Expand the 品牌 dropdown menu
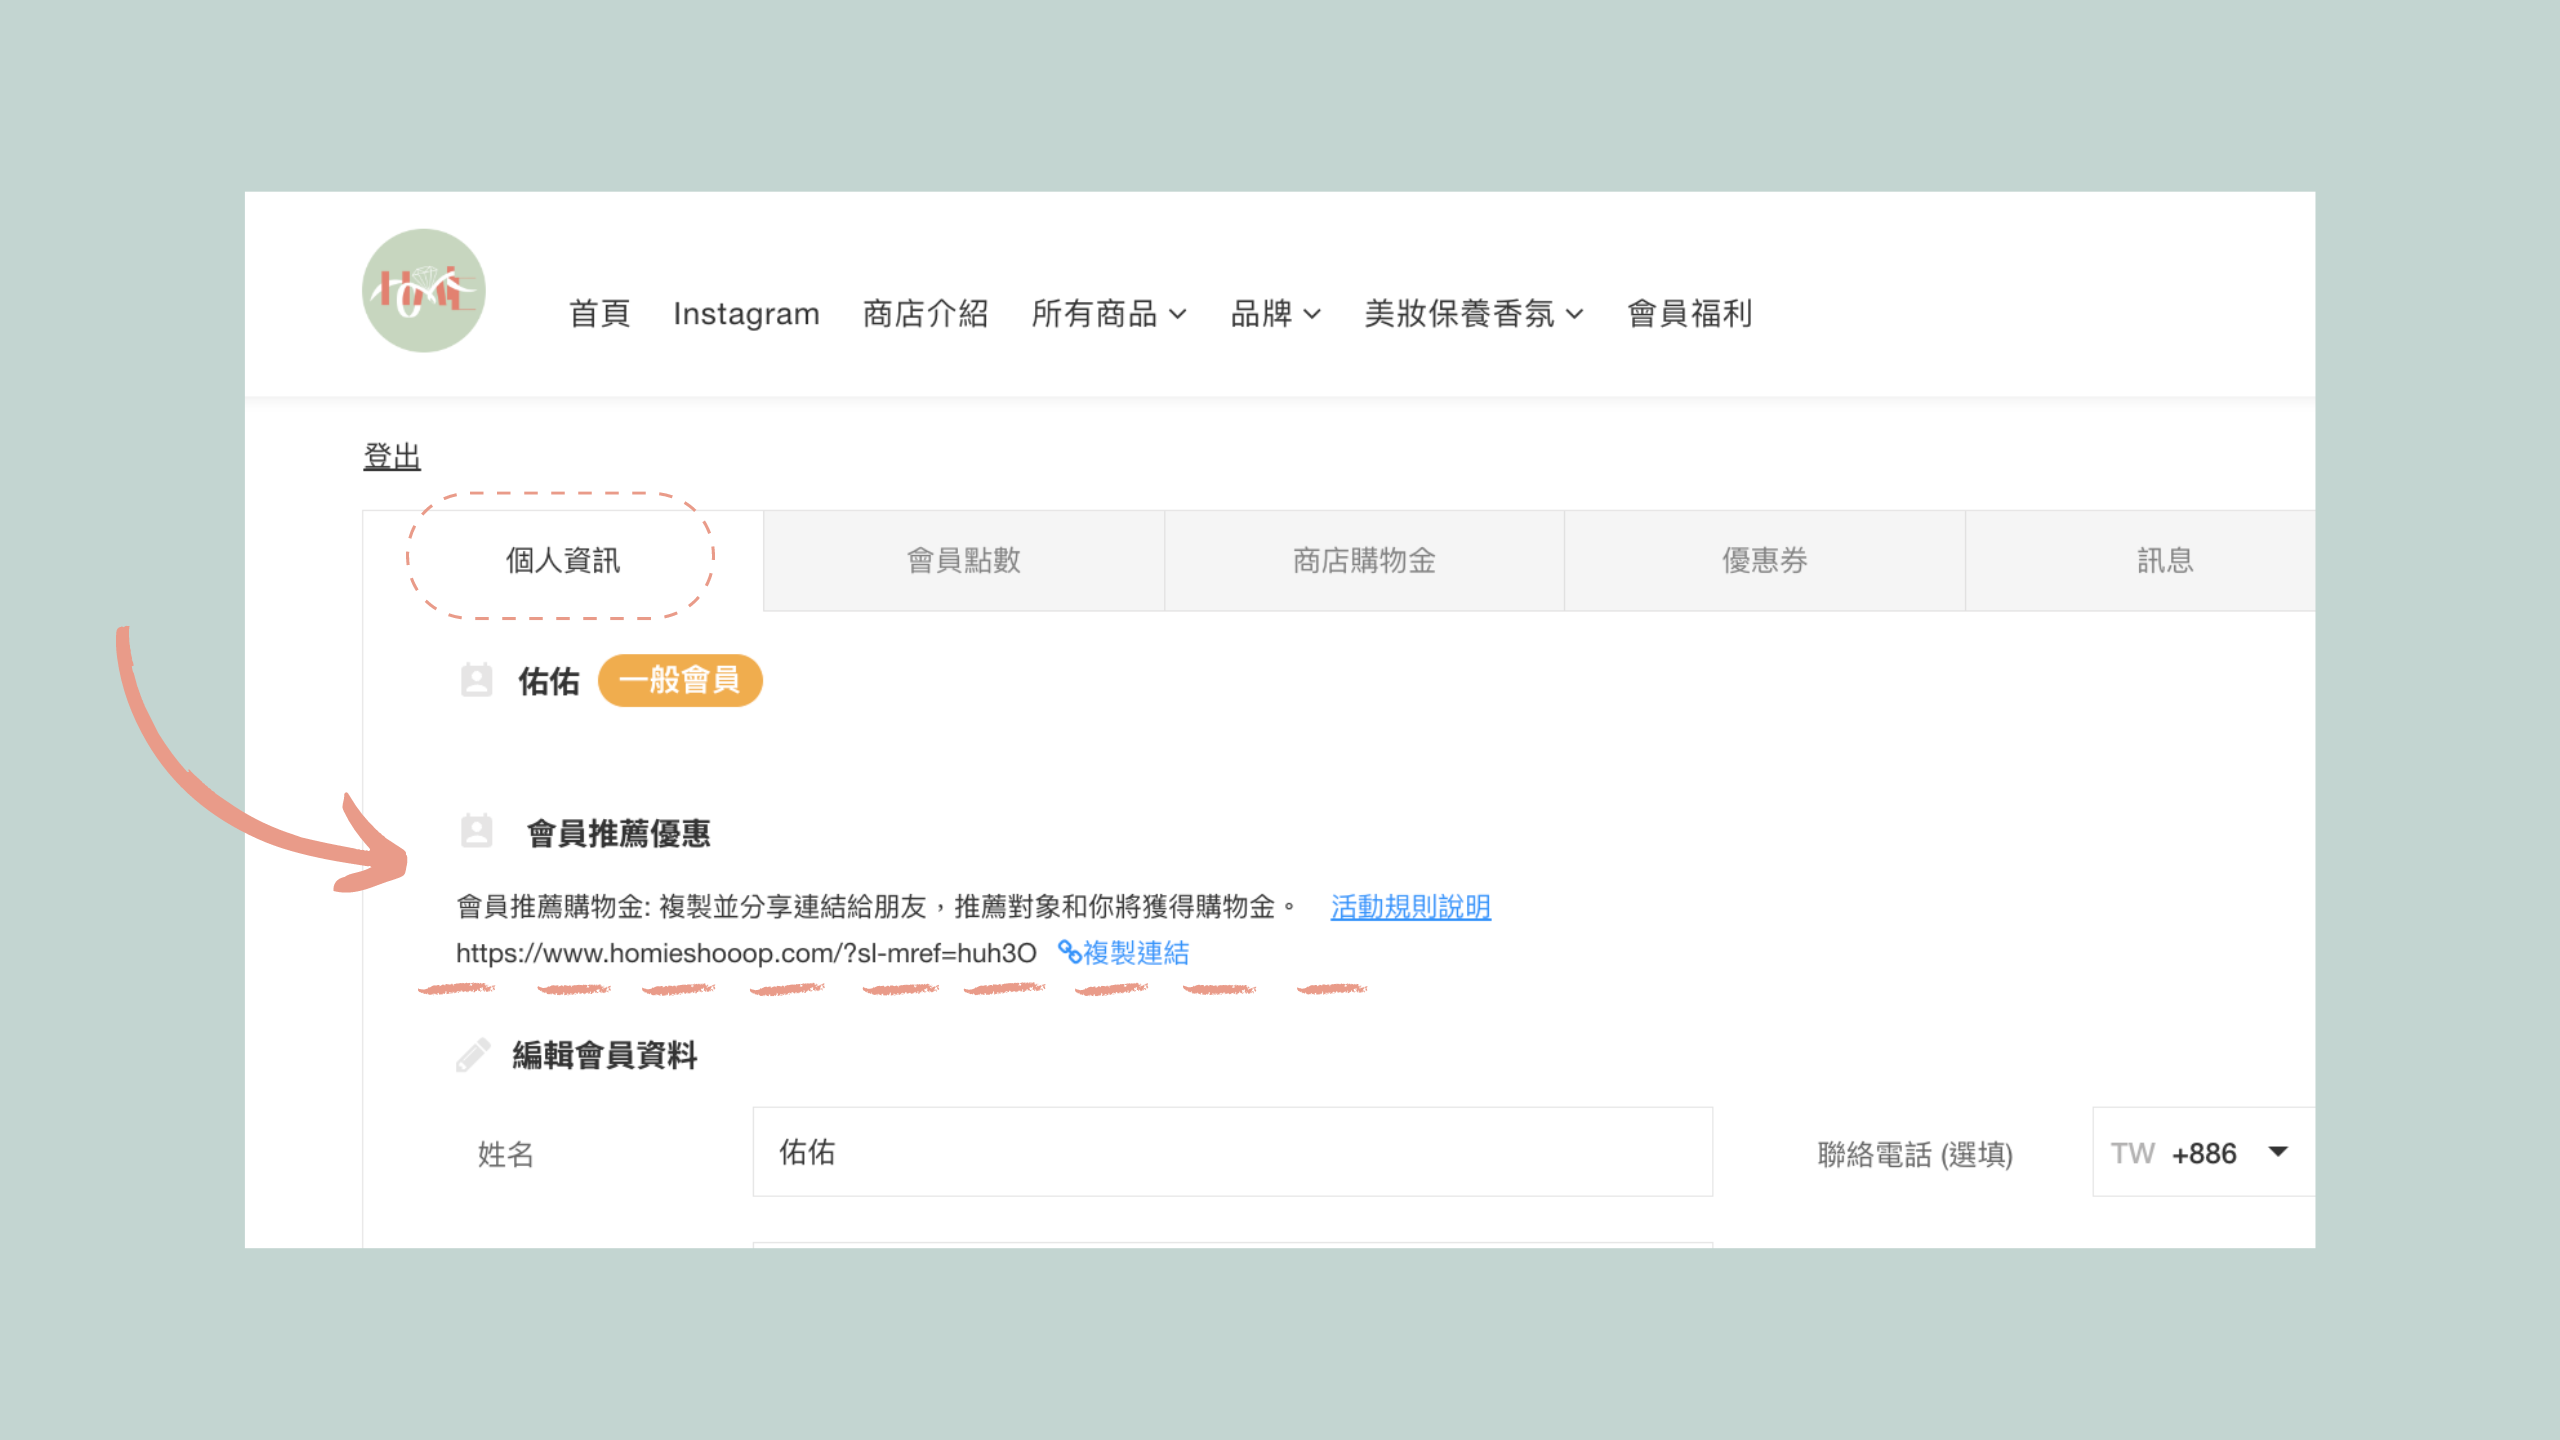 [1276, 314]
